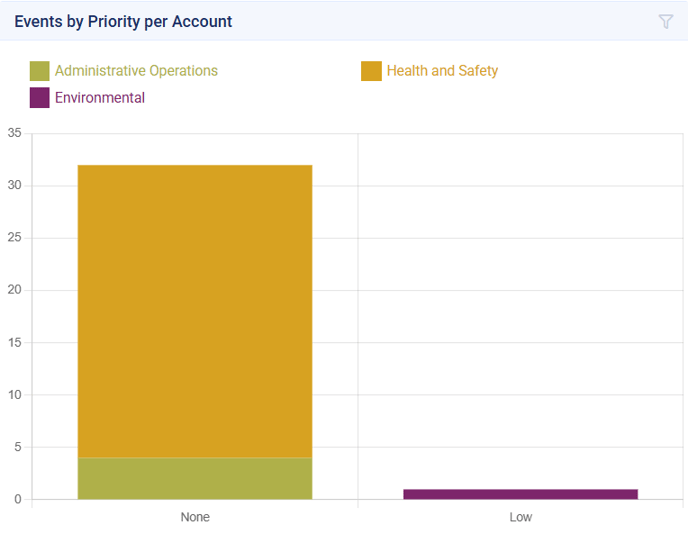Screen dimensions: 688x534
Task: Click the 30 y-axis tick label
Action: click(14, 186)
